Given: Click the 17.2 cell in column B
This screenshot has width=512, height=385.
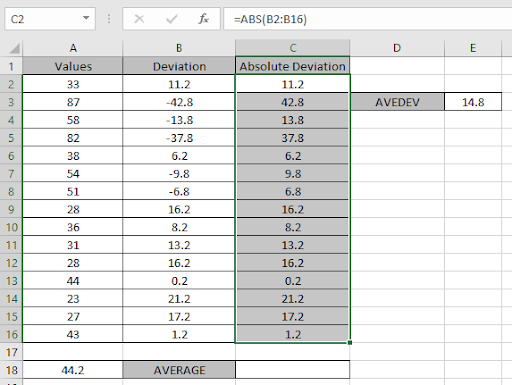Looking at the screenshot, I should 179,316.
